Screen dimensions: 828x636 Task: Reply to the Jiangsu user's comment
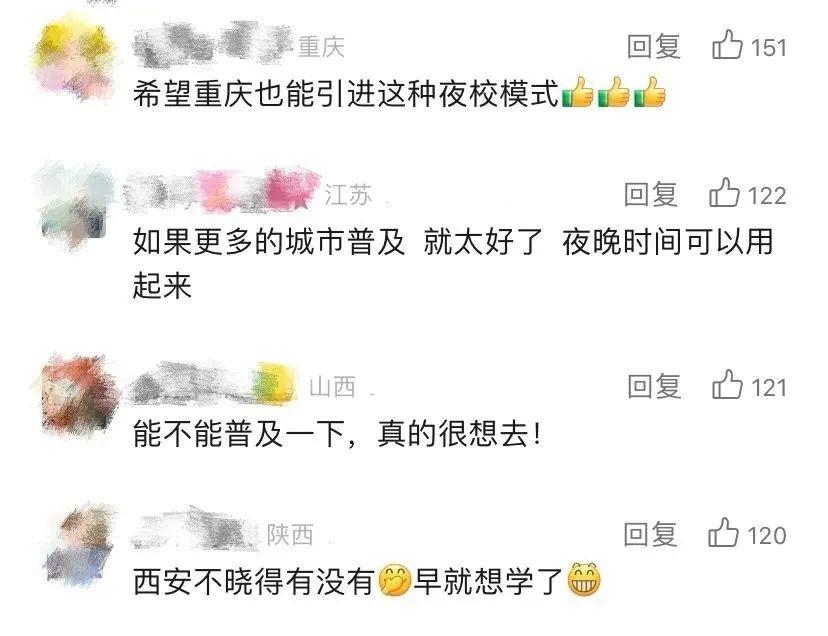point(651,194)
